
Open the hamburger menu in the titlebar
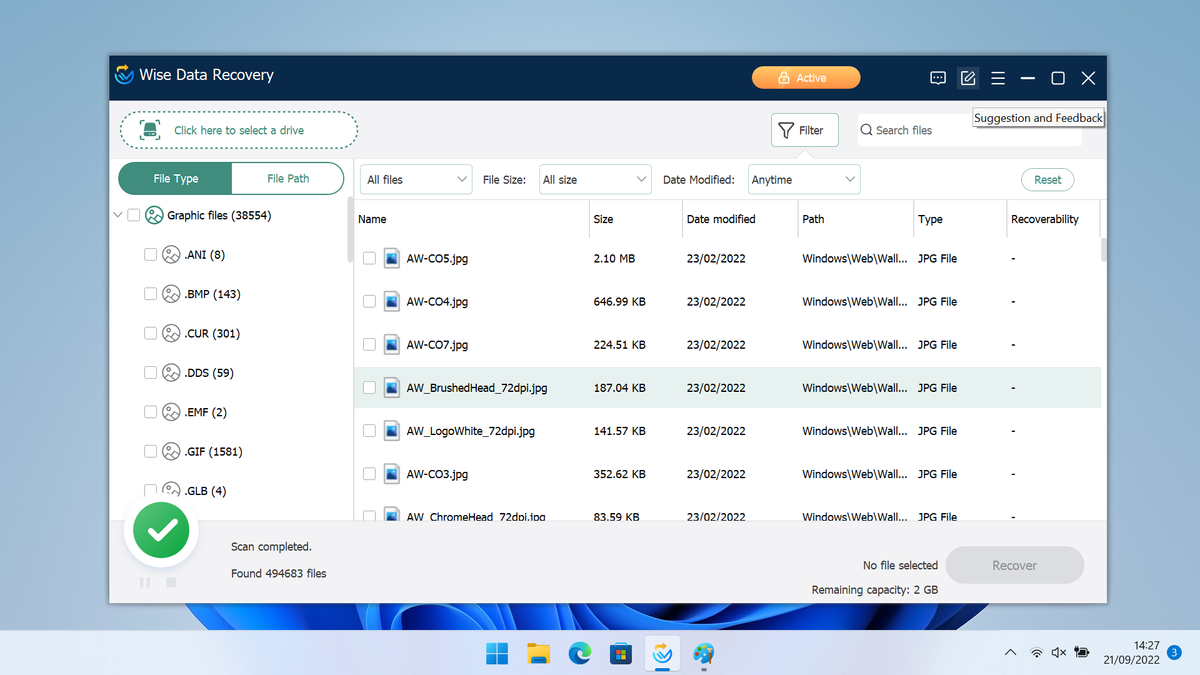(997, 77)
